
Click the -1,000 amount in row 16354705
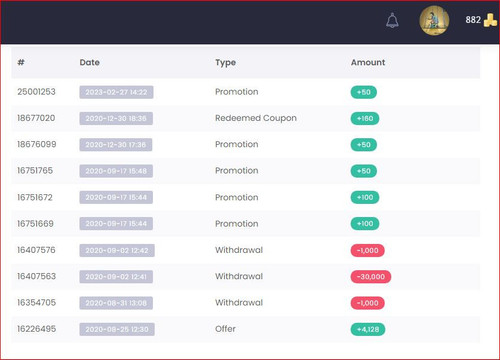tap(367, 303)
